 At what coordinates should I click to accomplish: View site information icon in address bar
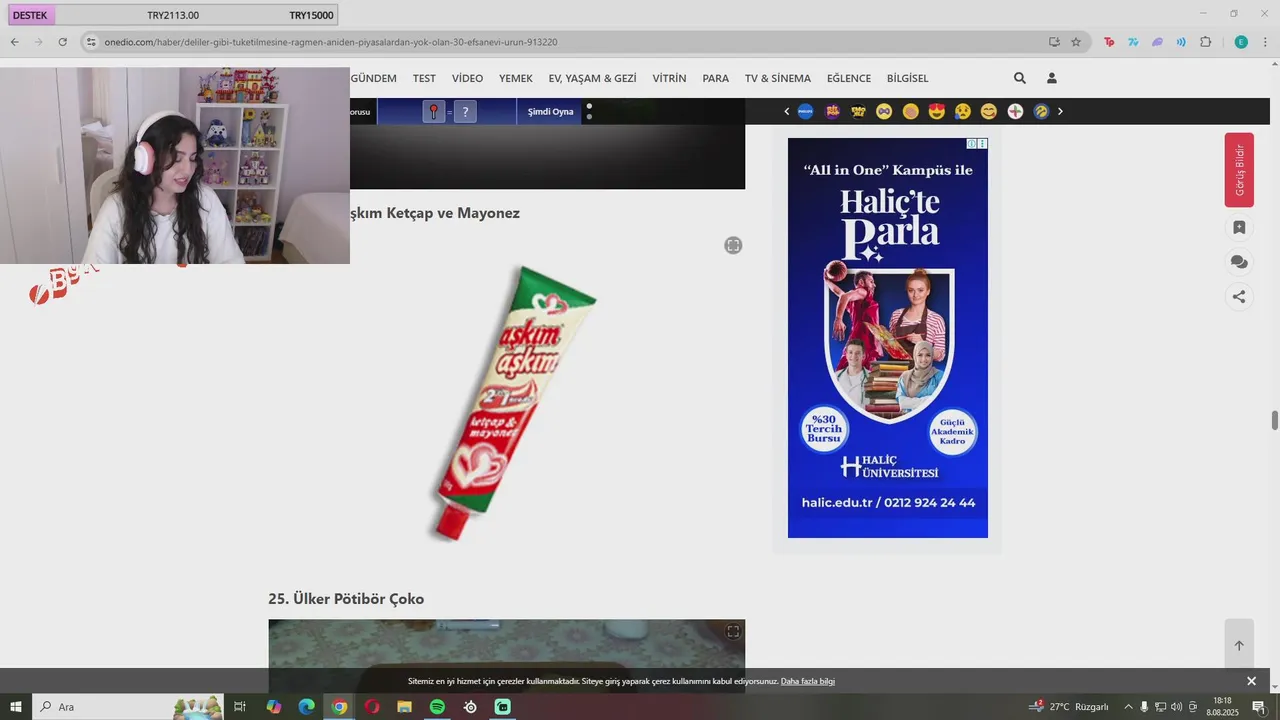tap(91, 42)
